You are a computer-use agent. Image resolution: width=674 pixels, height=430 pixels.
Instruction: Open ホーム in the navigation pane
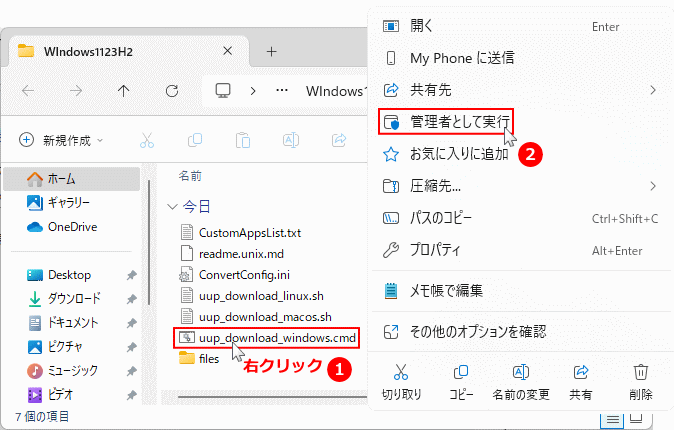pyautogui.click(x=71, y=178)
